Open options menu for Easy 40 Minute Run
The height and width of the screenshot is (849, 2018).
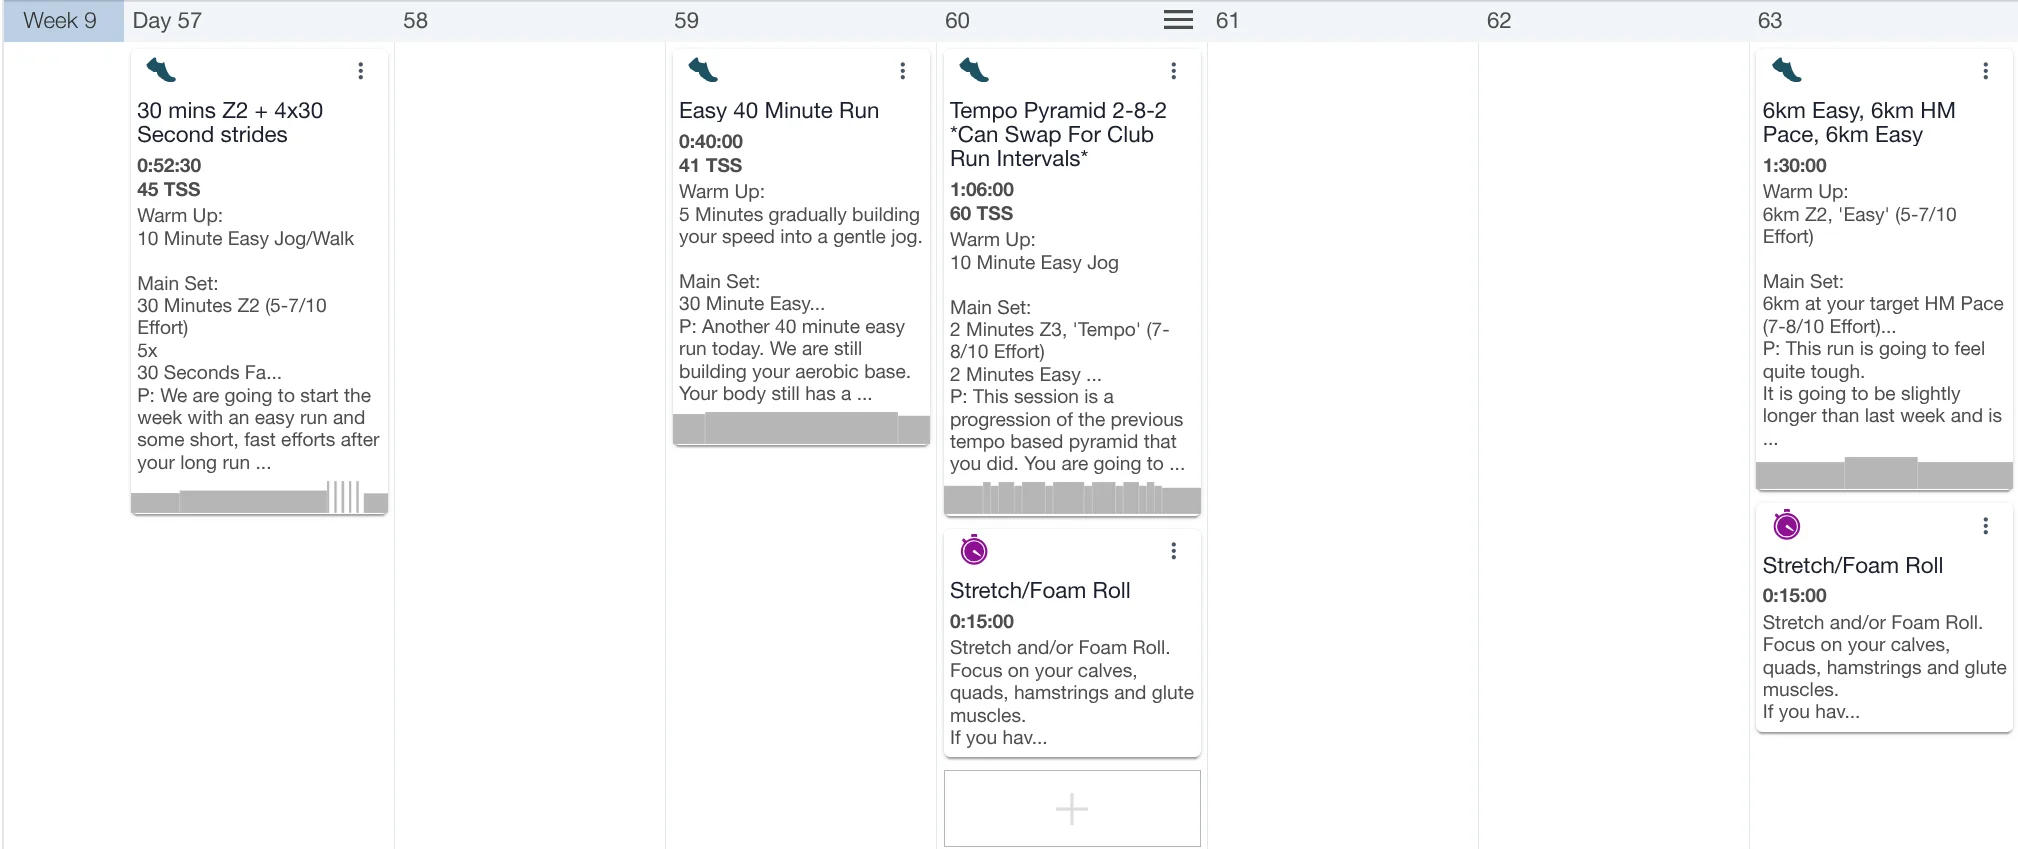tap(903, 71)
